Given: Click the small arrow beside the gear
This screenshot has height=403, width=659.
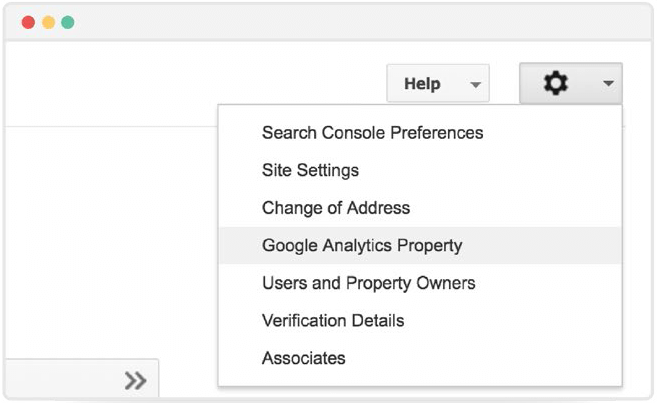Looking at the screenshot, I should [x=608, y=83].
